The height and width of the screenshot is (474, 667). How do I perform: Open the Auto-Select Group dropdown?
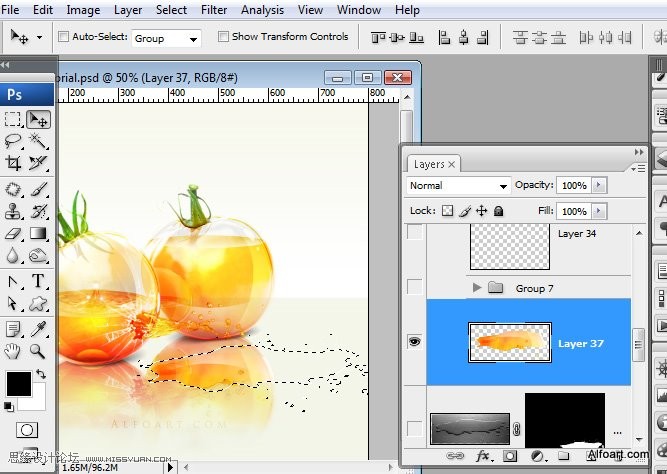[166, 38]
